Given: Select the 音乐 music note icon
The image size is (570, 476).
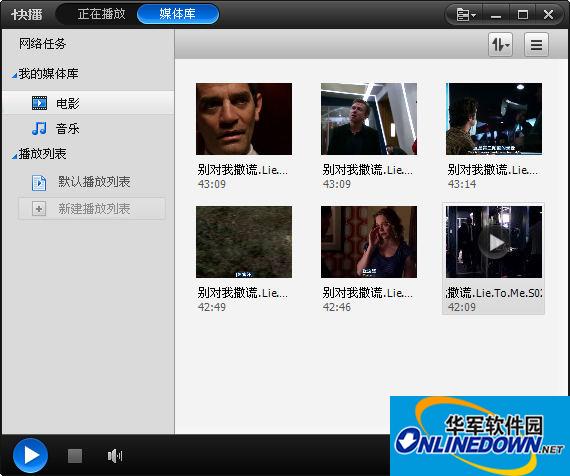Looking at the screenshot, I should 39,128.
